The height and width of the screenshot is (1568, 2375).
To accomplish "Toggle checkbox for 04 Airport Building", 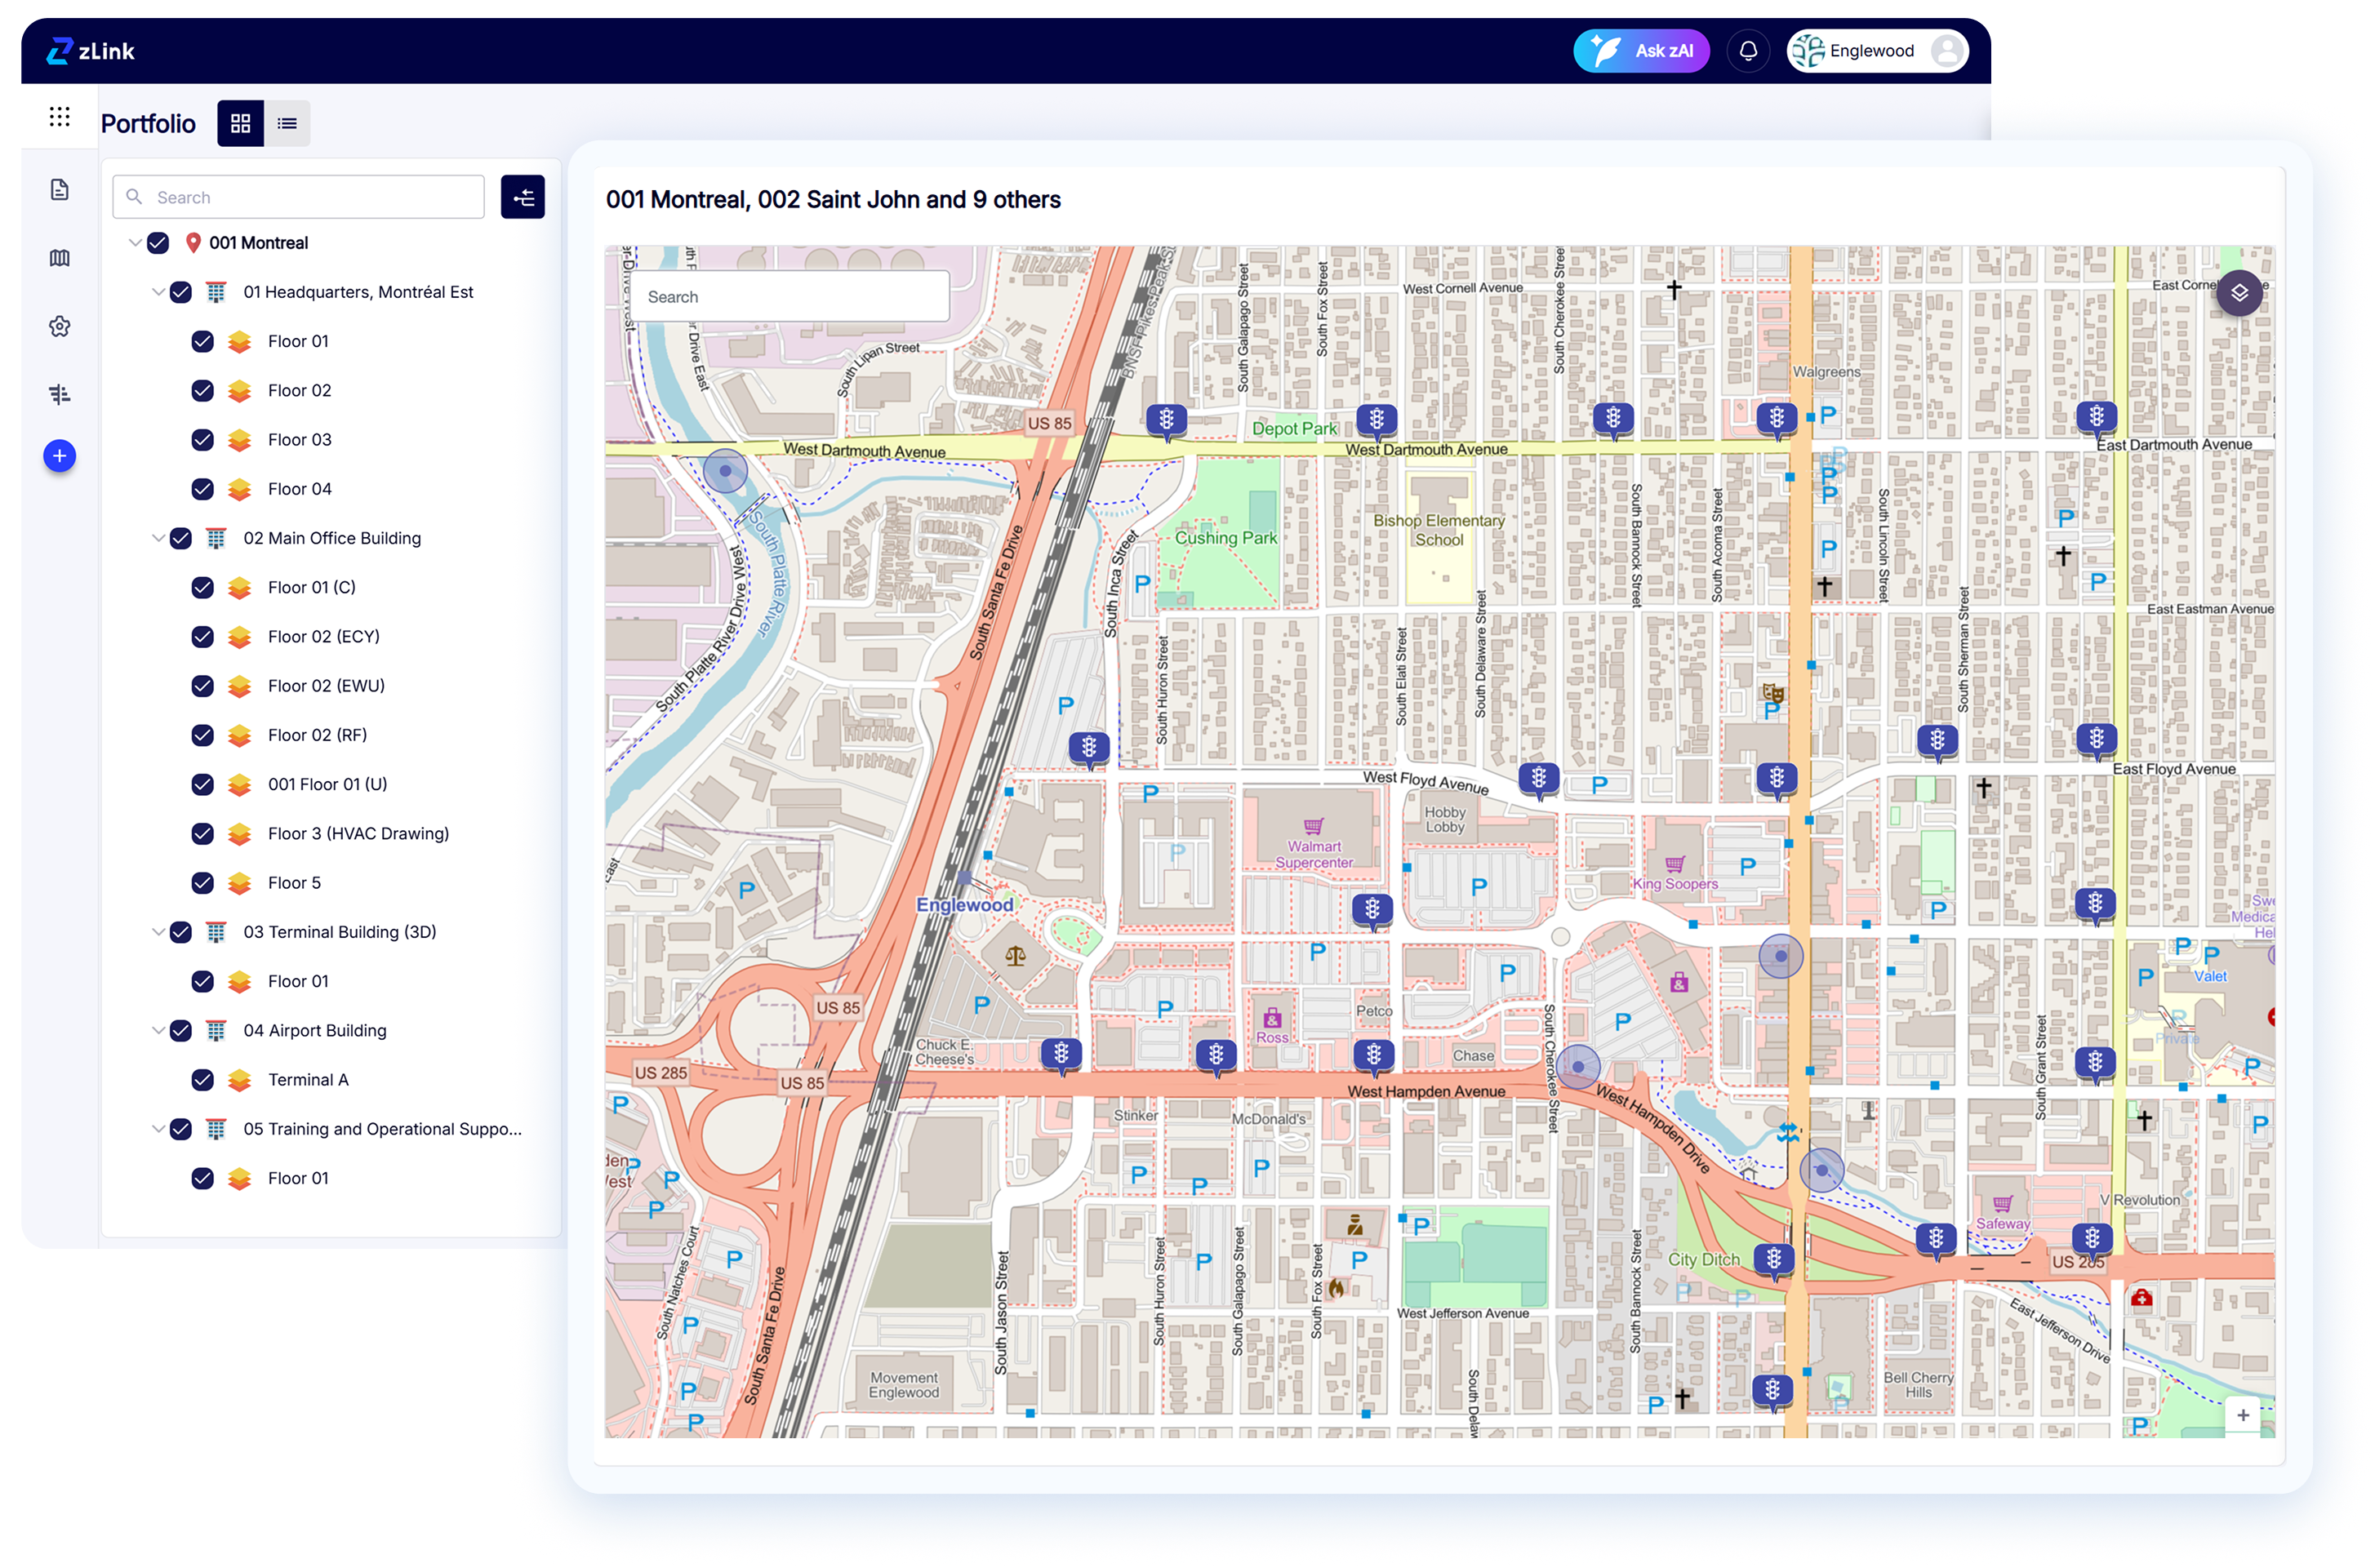I will pos(181,1030).
